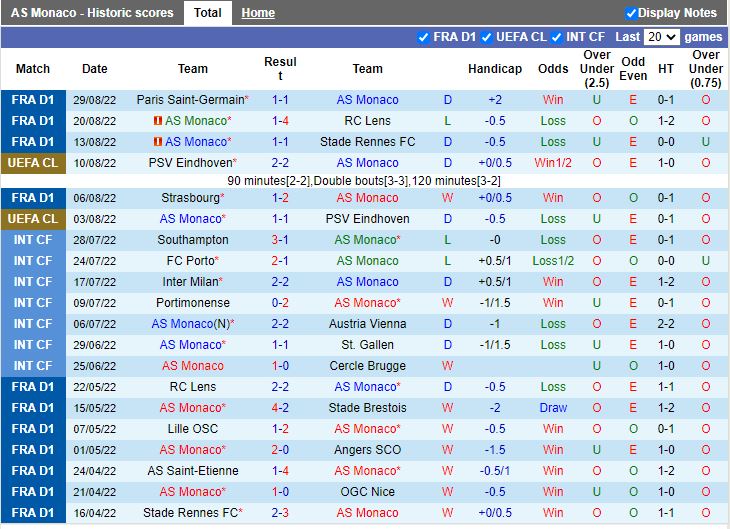Click red card icon in 20/08/22 row
Image resolution: width=730 pixels, height=529 pixels.
click(x=158, y=121)
